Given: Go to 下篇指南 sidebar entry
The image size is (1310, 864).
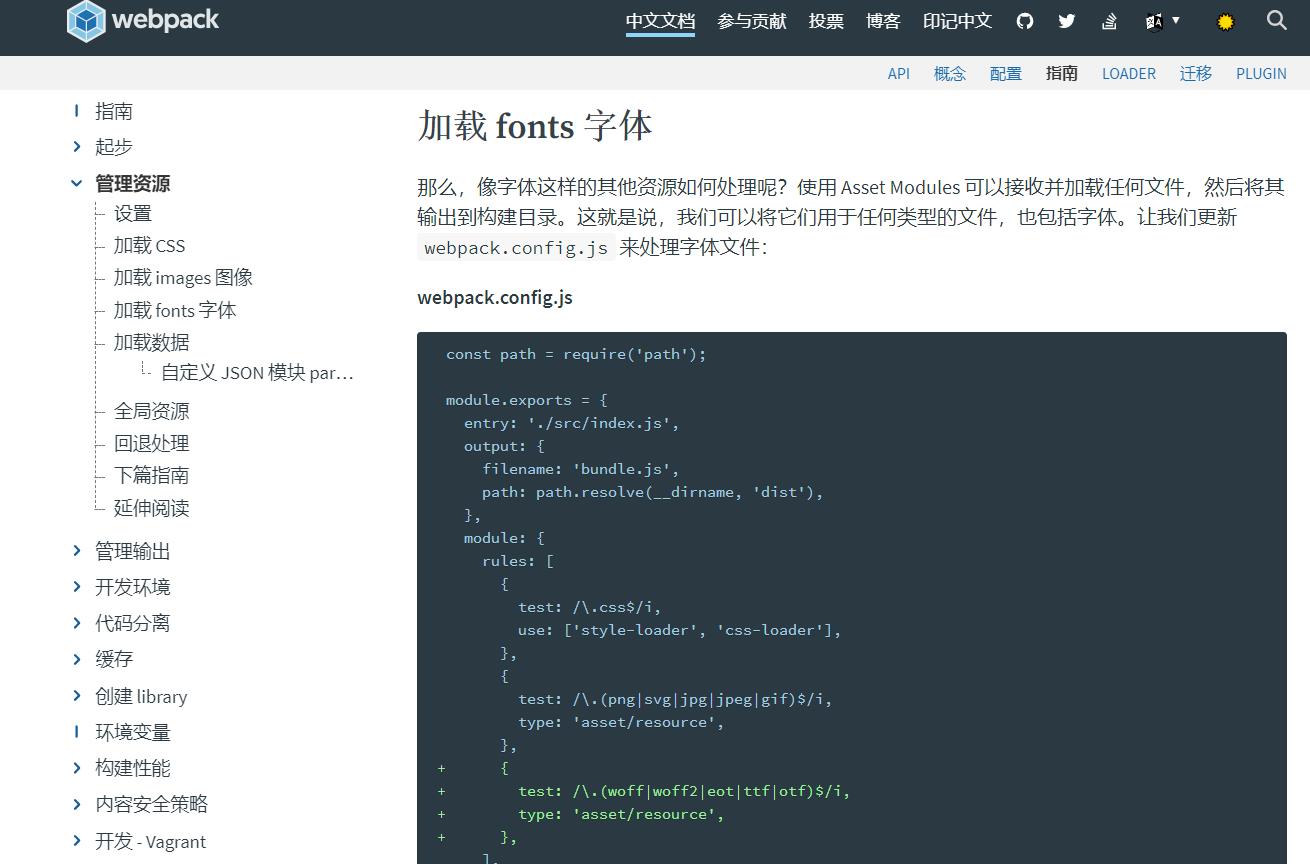Looking at the screenshot, I should click(x=152, y=475).
